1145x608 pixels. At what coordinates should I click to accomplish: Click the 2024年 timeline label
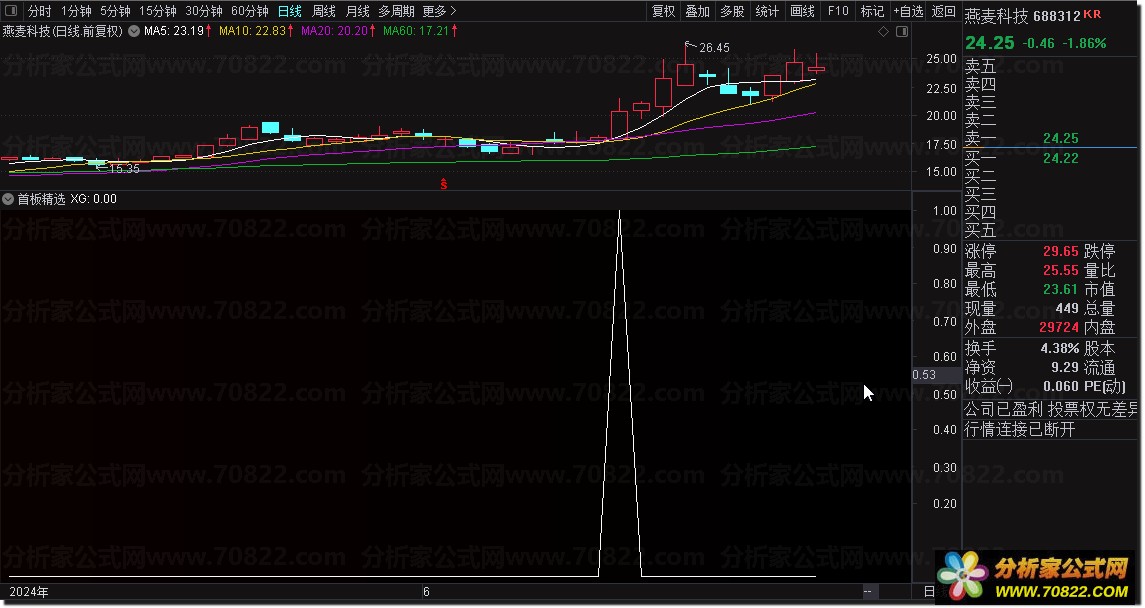(29, 592)
